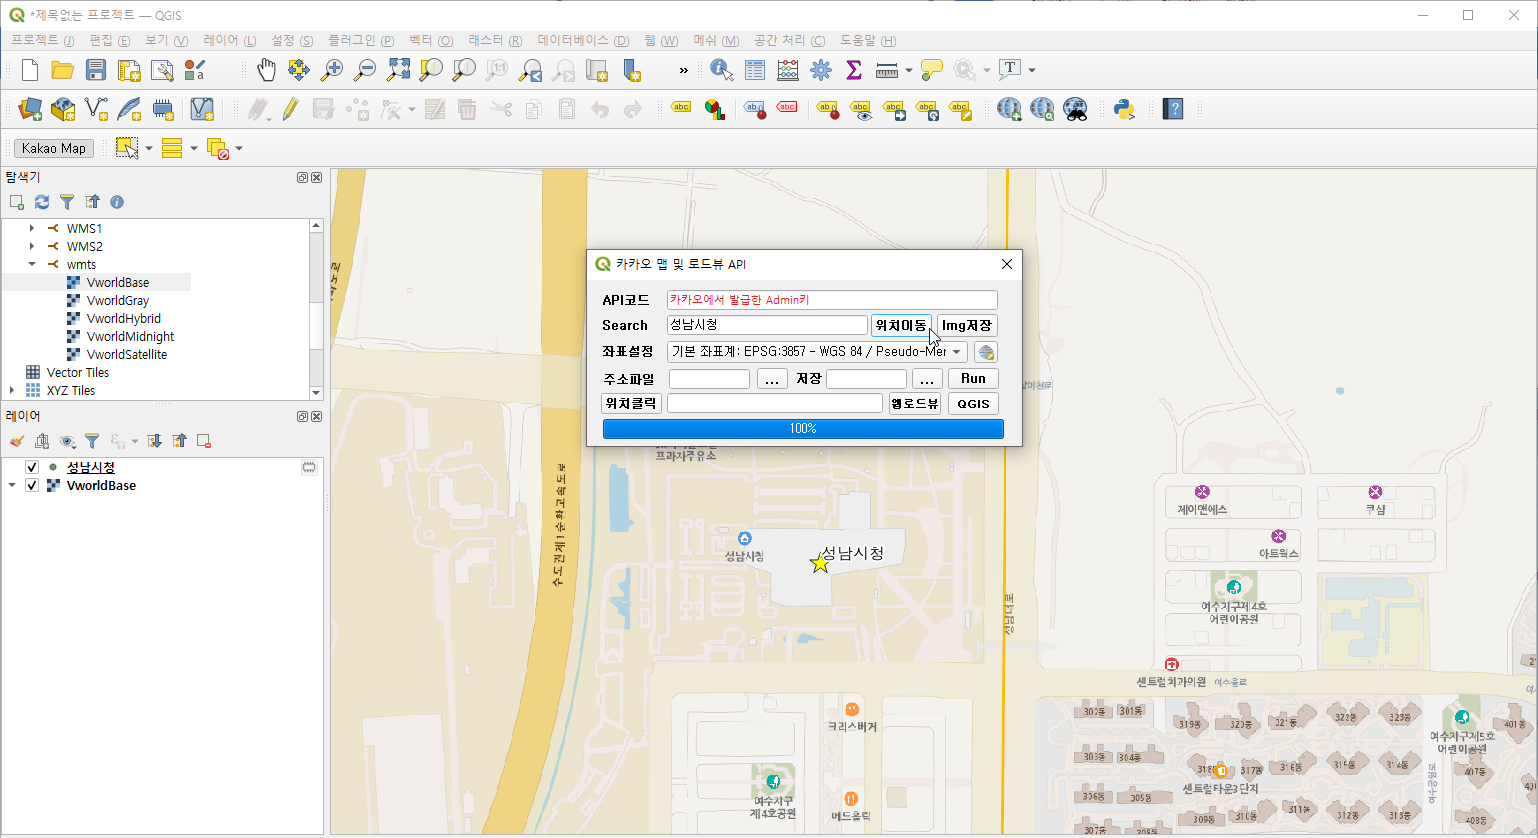
Task: Open Layer Styling brush icon in Layers panel
Action: 17,441
